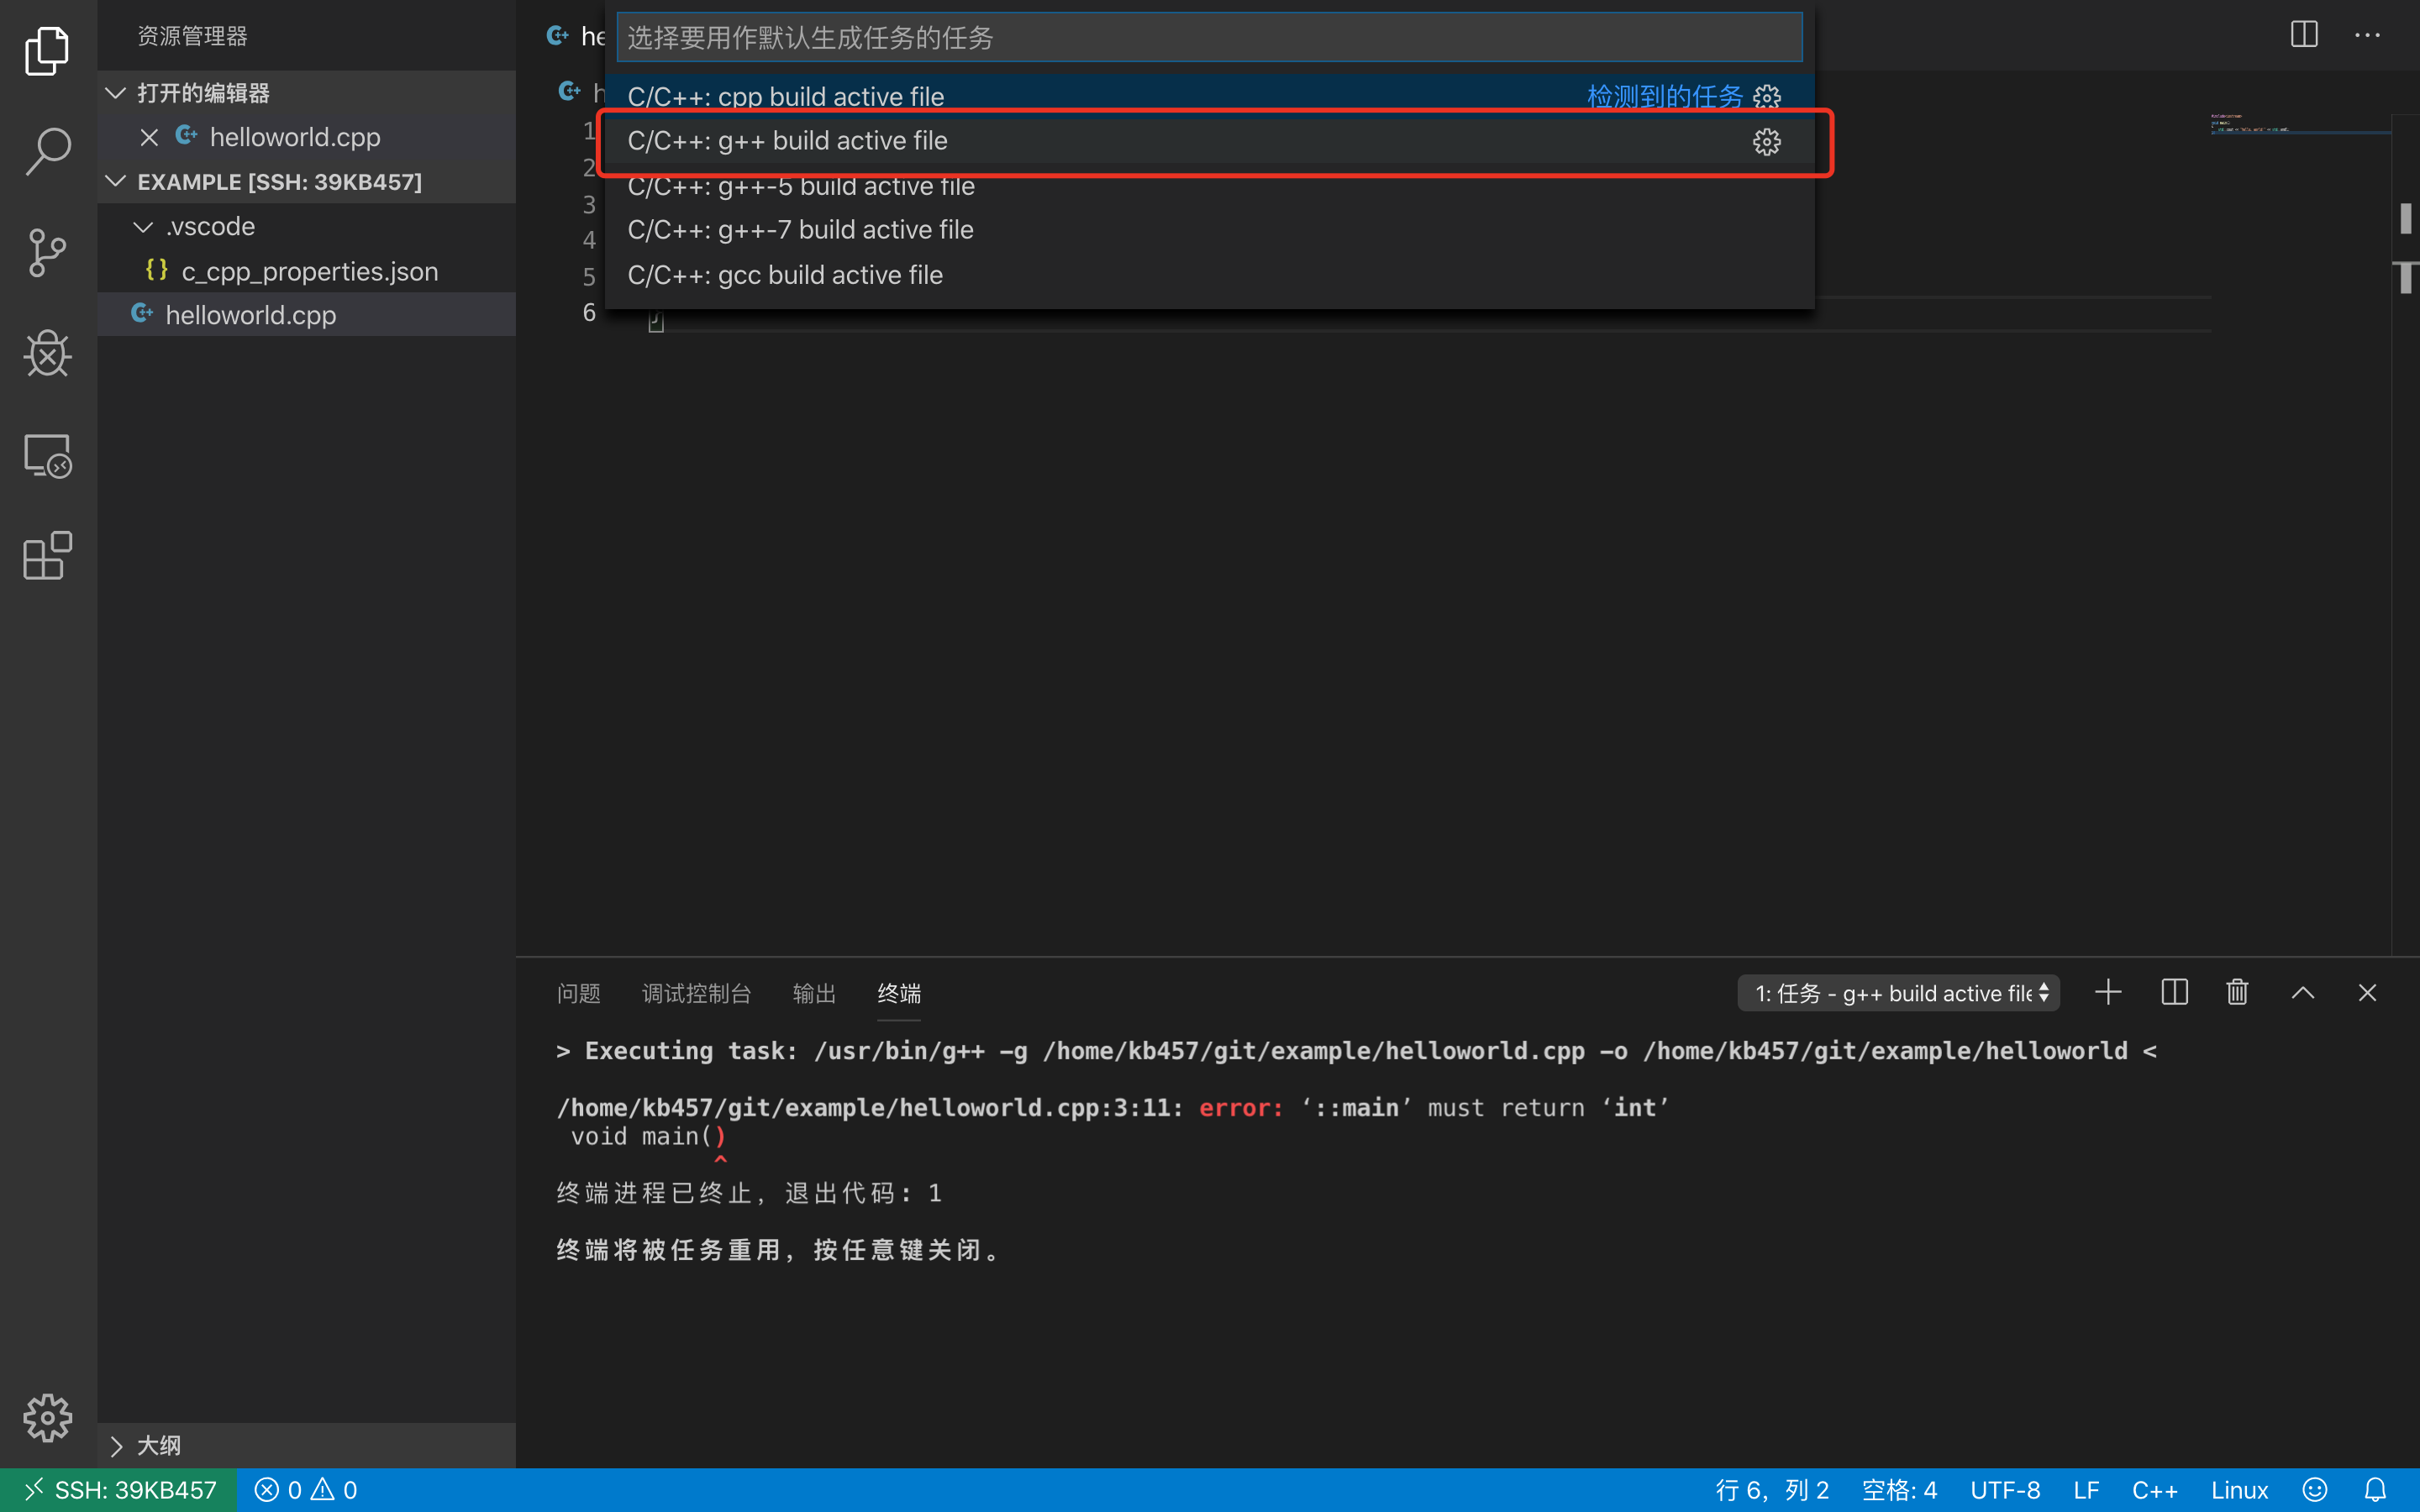
Task: Open the Extensions view
Action: 47,556
